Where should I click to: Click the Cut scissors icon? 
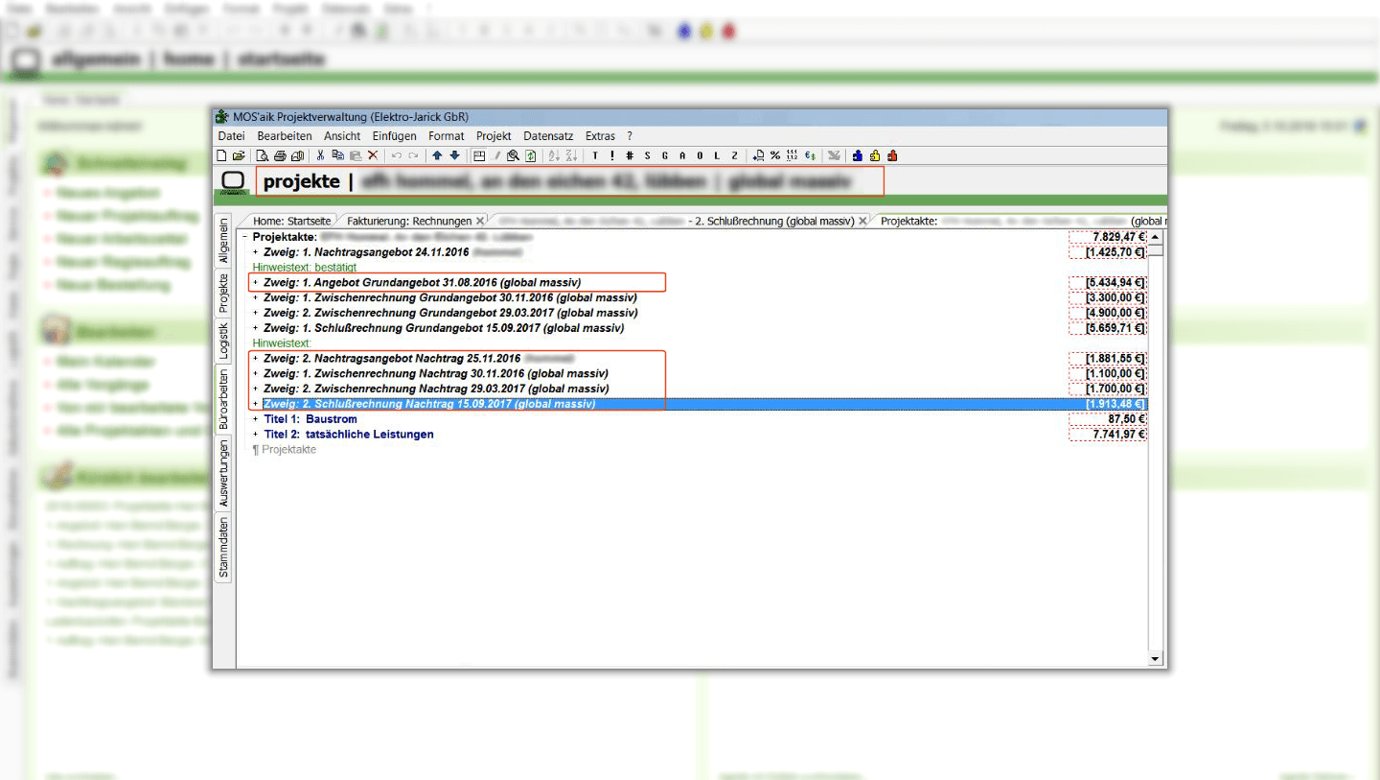click(321, 156)
